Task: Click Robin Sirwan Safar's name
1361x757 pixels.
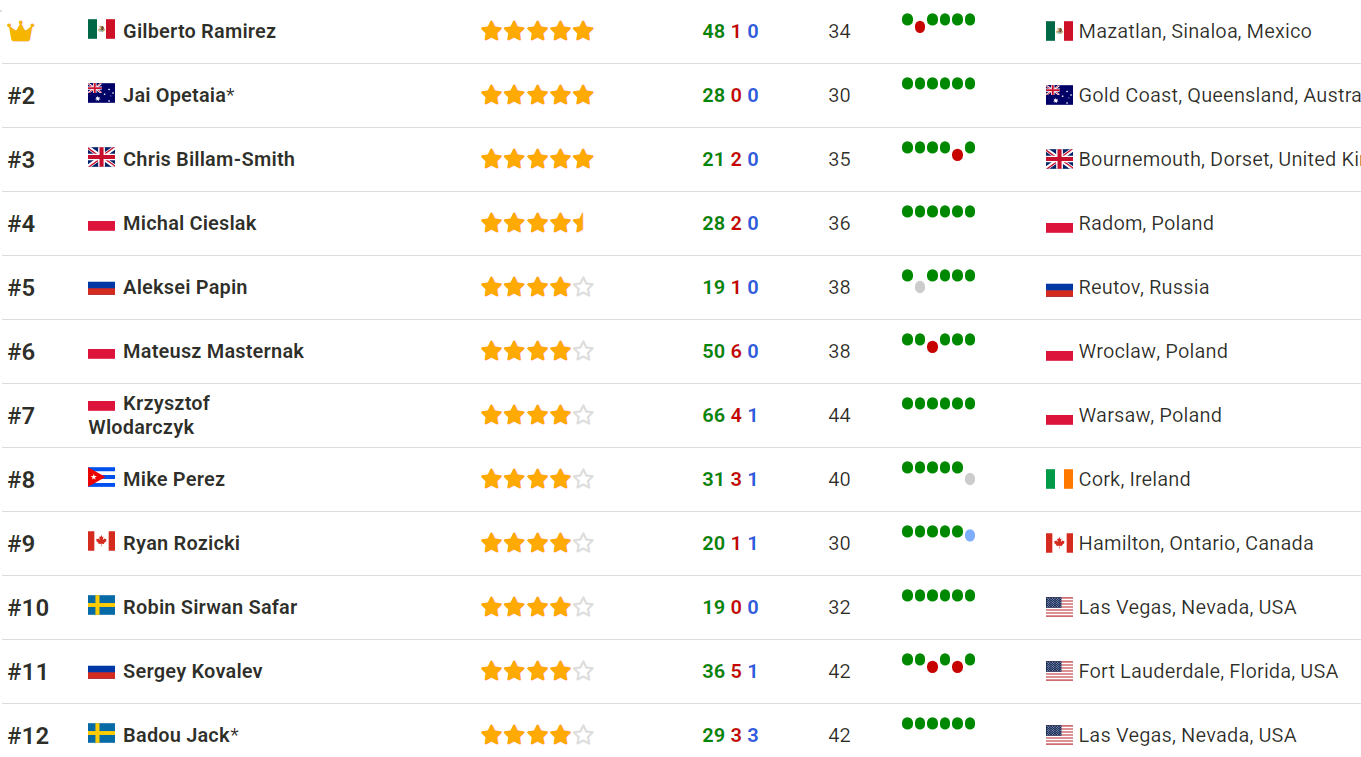Action: point(210,607)
